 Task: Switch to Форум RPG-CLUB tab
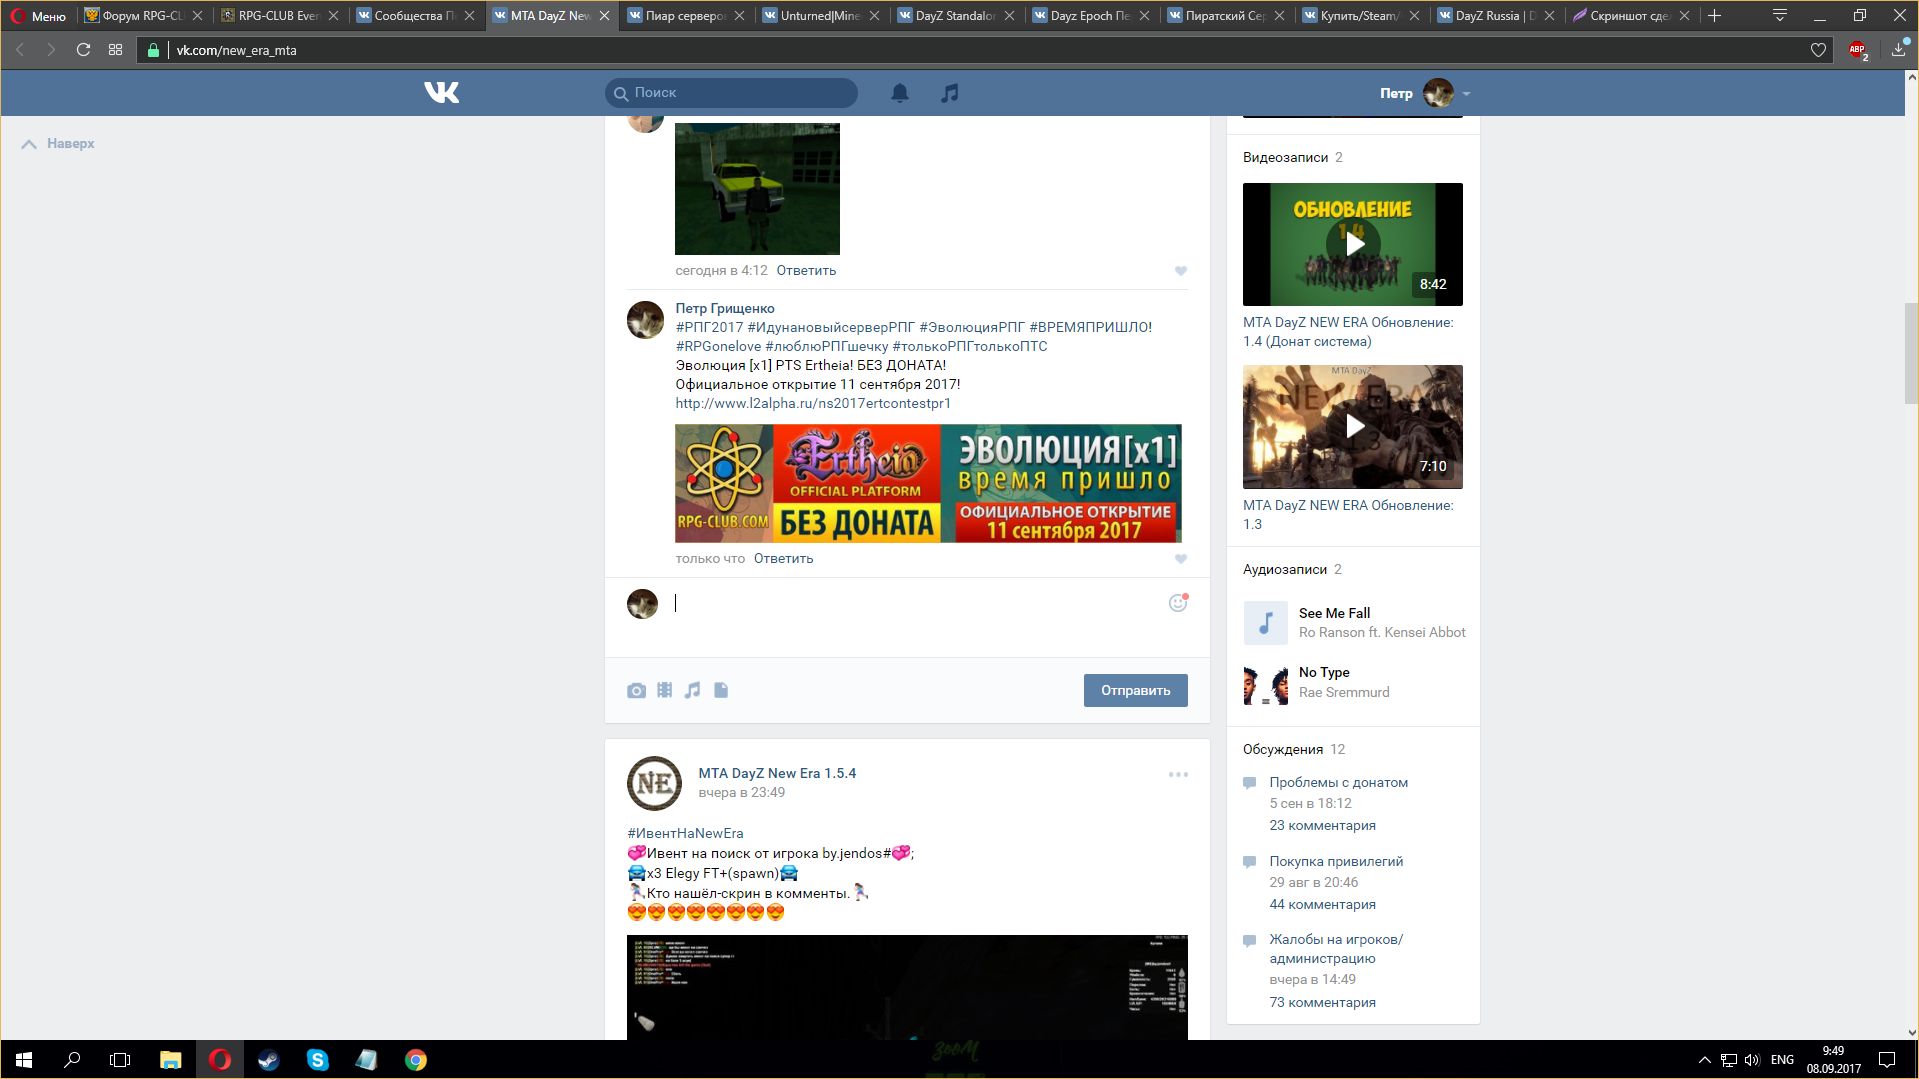[x=142, y=16]
